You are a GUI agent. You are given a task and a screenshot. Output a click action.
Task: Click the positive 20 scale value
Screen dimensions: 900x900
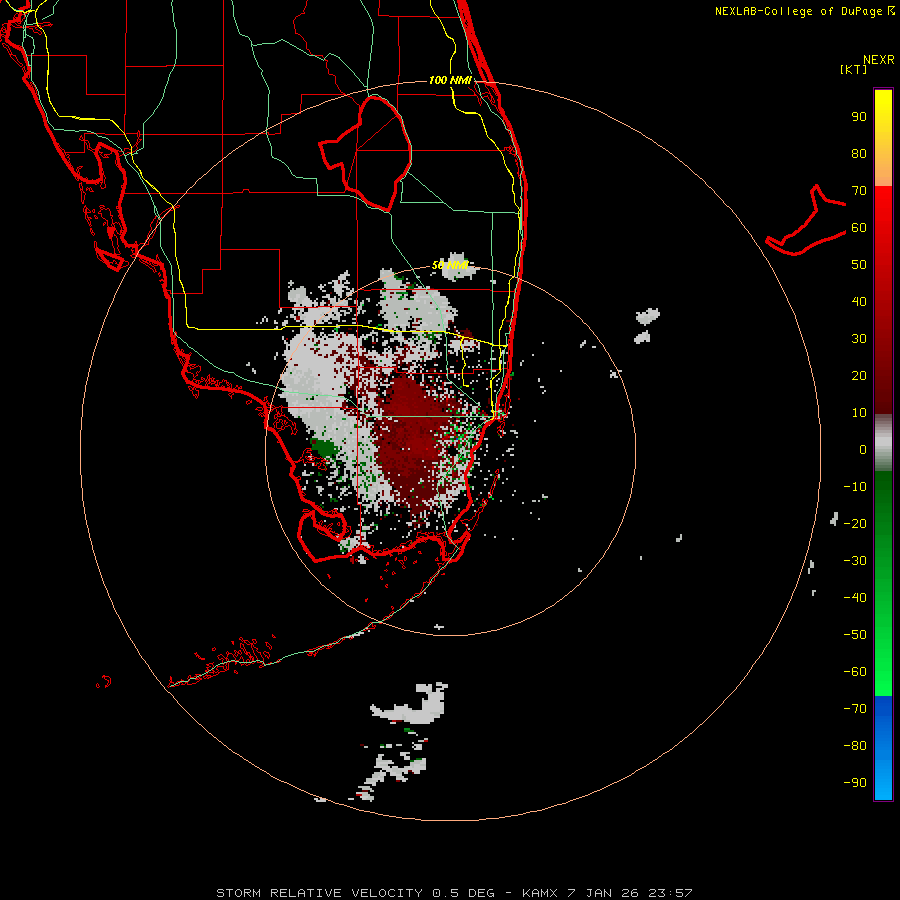click(859, 375)
